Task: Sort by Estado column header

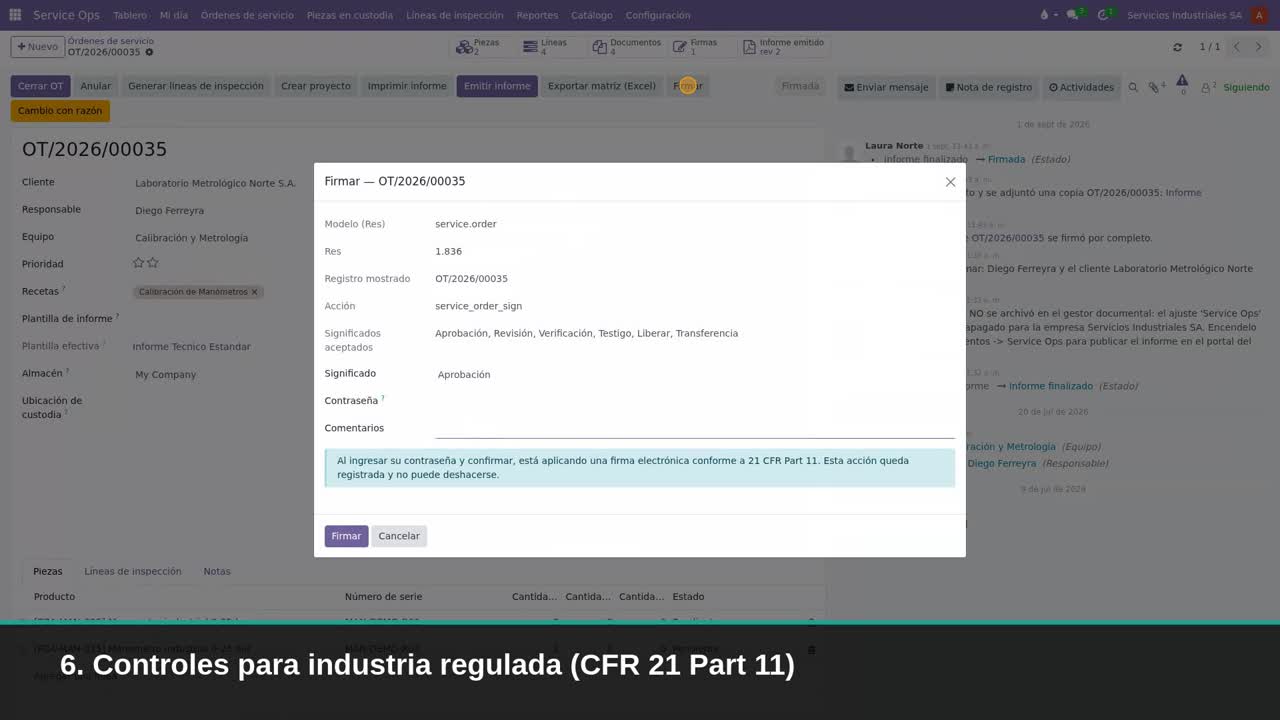Action: pos(687,597)
